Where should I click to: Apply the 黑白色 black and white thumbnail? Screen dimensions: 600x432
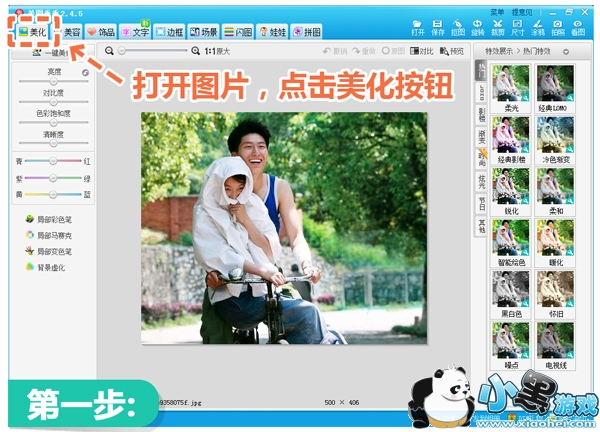click(x=511, y=295)
